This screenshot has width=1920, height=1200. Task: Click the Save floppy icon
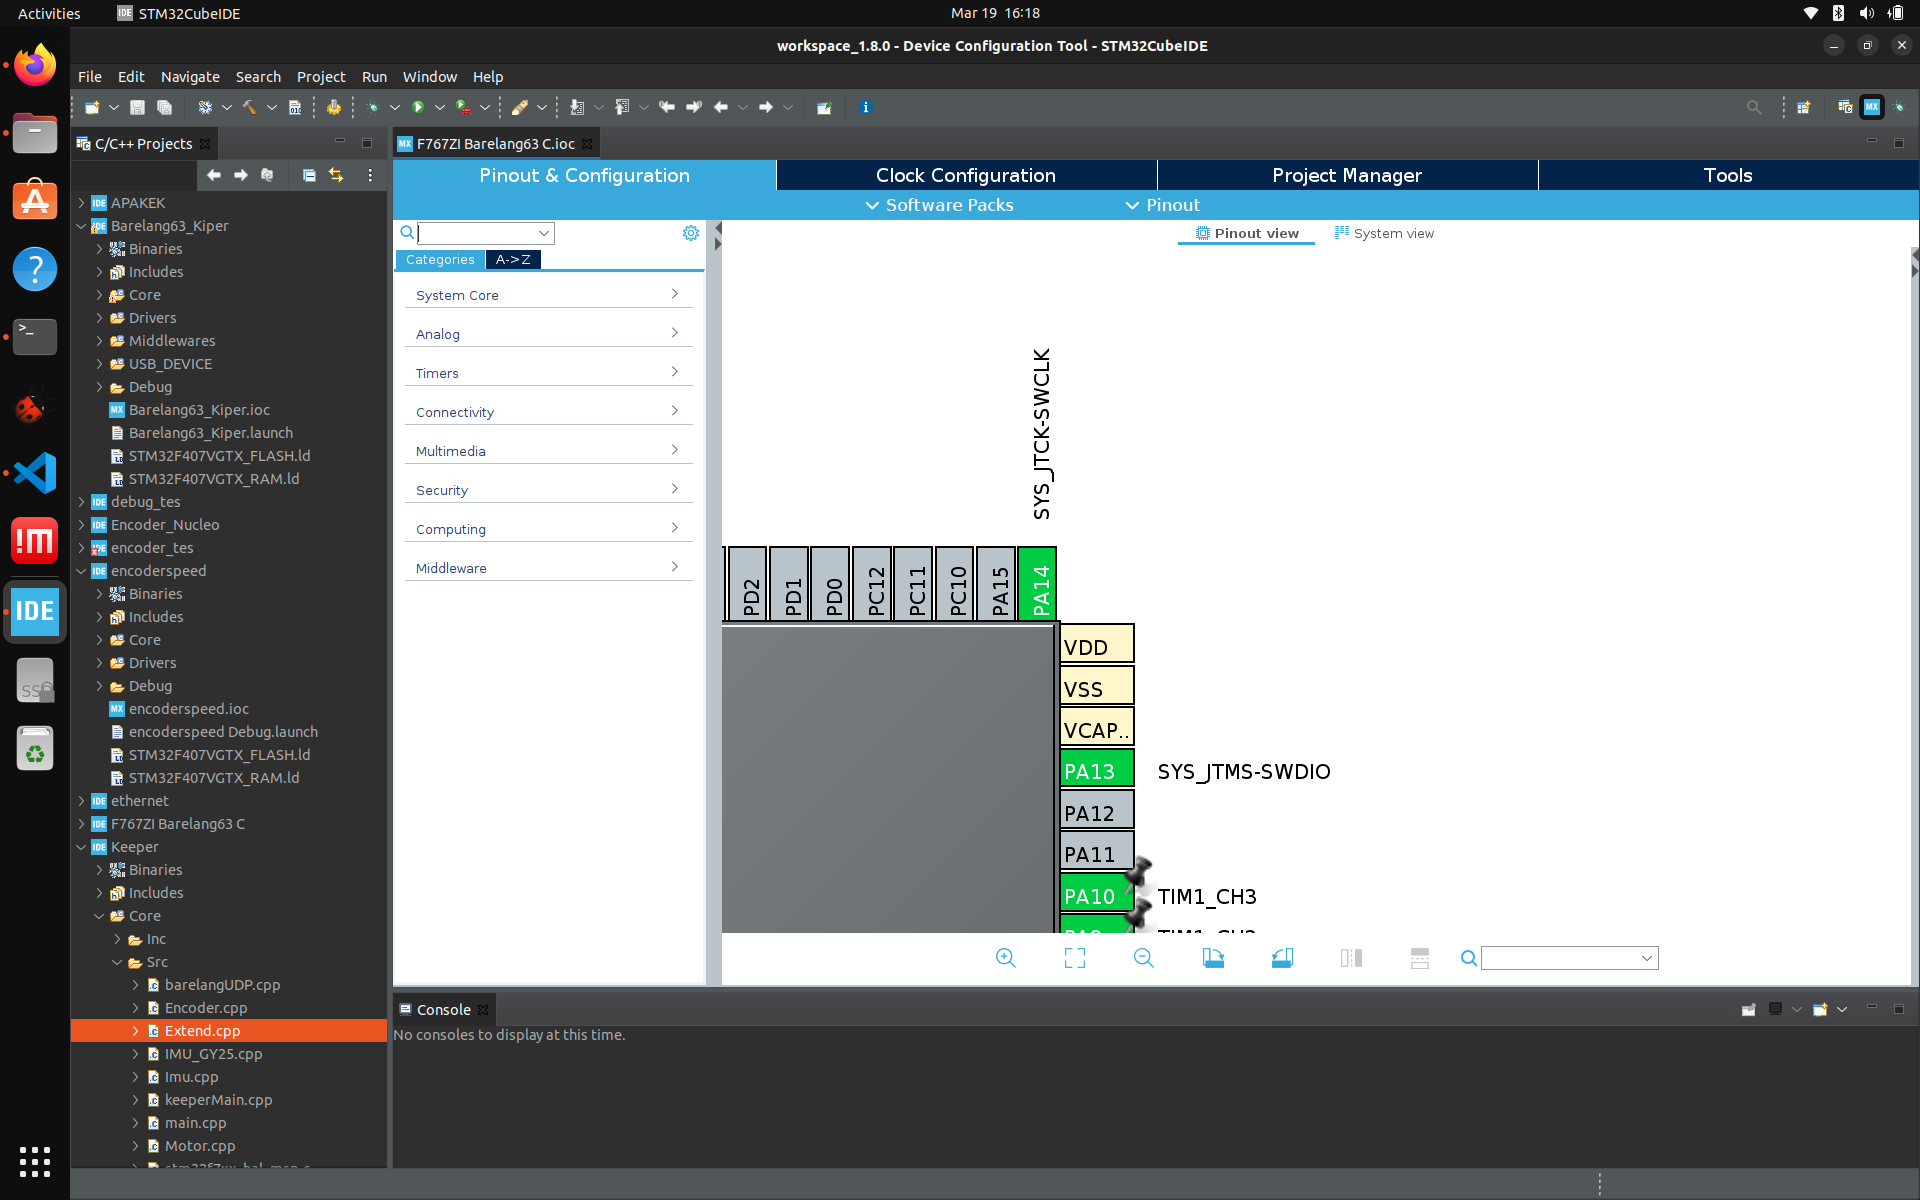pyautogui.click(x=138, y=107)
